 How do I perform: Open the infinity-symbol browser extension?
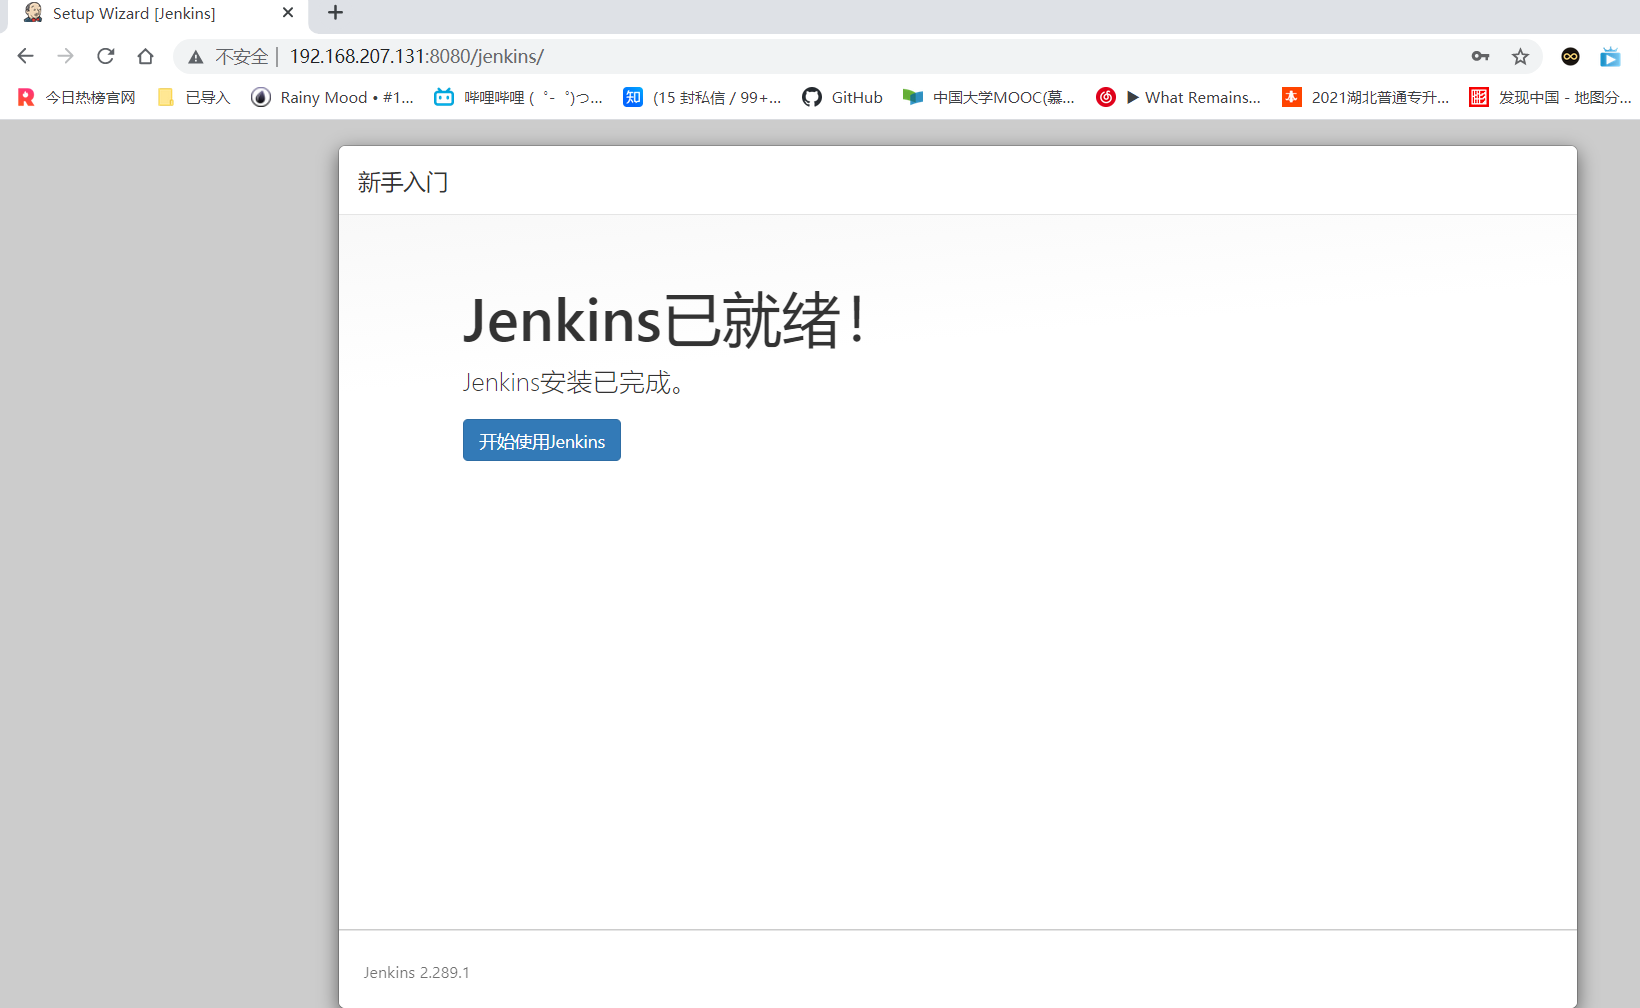click(1571, 56)
